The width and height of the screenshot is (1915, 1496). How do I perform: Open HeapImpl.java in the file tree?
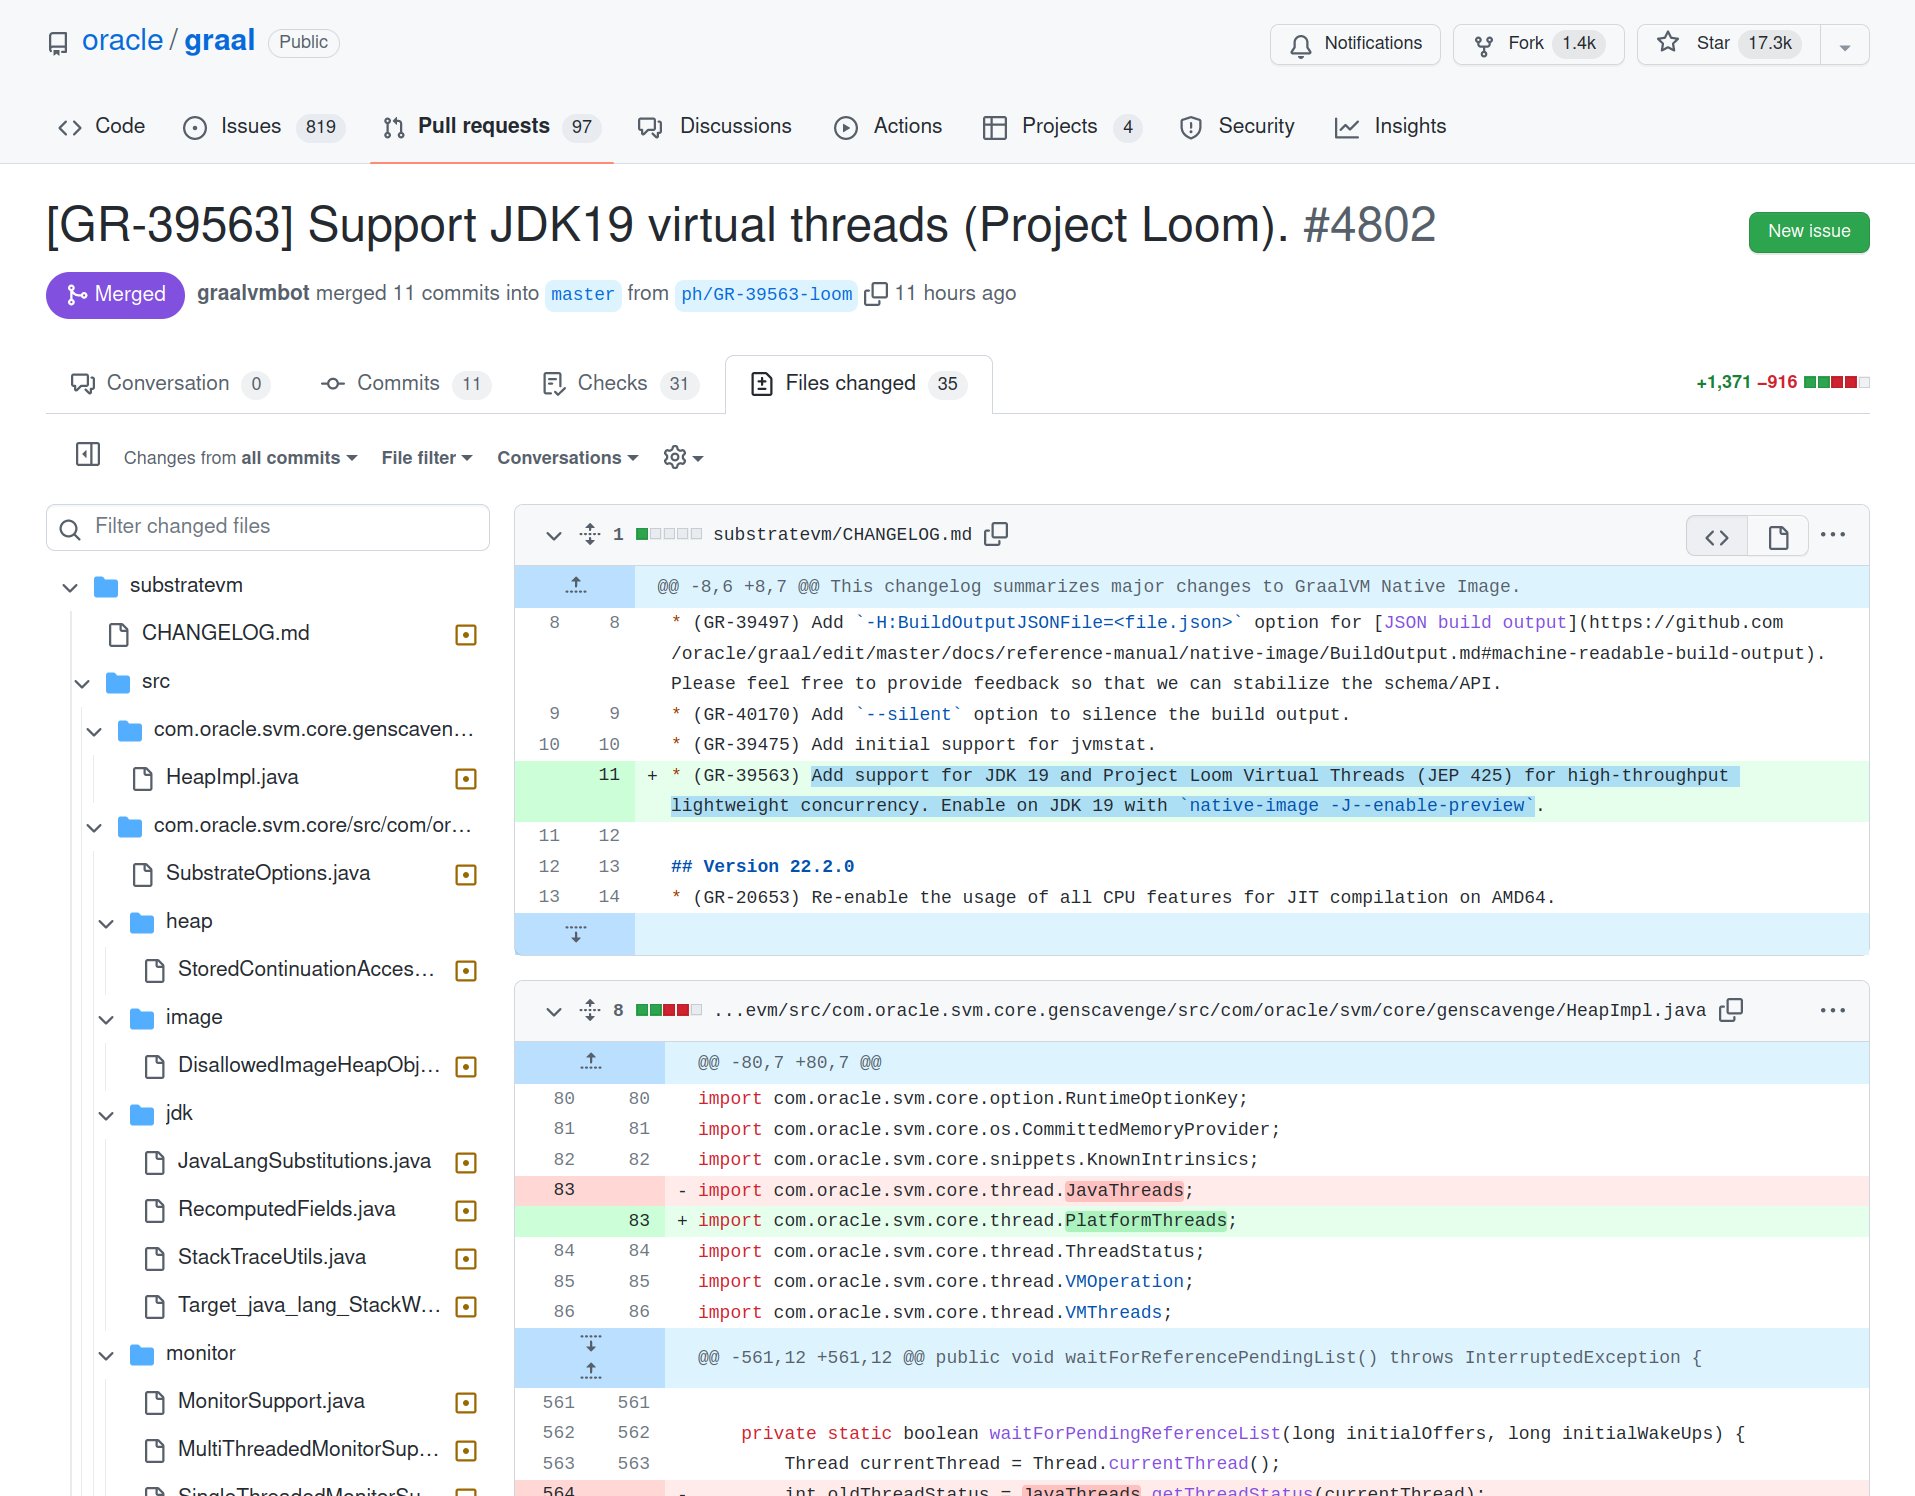(x=232, y=777)
